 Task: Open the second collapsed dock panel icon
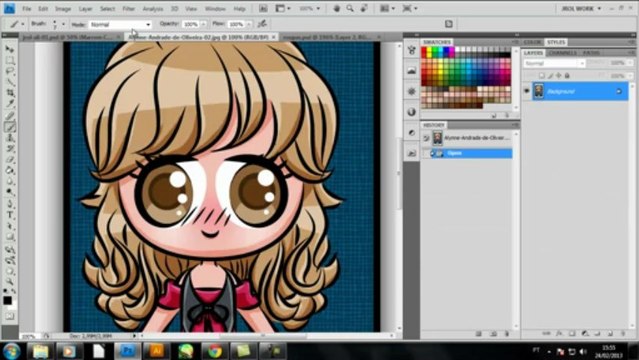(411, 71)
